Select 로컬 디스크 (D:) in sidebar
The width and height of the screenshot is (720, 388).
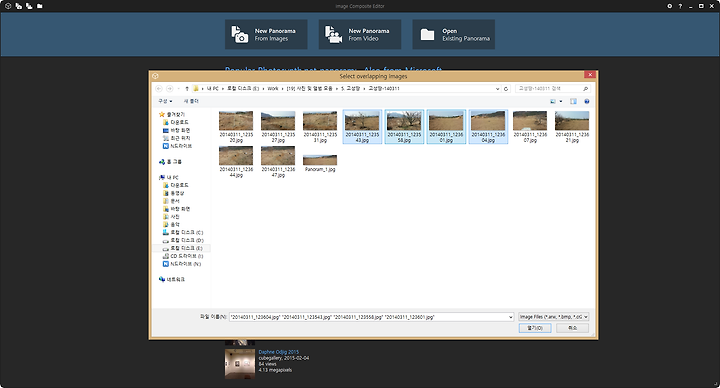pos(183,240)
